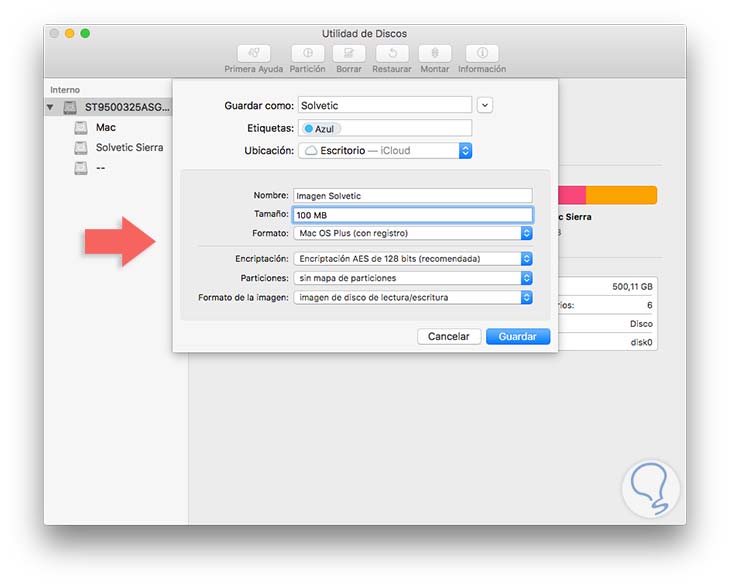Click the blue dot in Azul tag
This screenshot has height=587, width=730.
308,128
